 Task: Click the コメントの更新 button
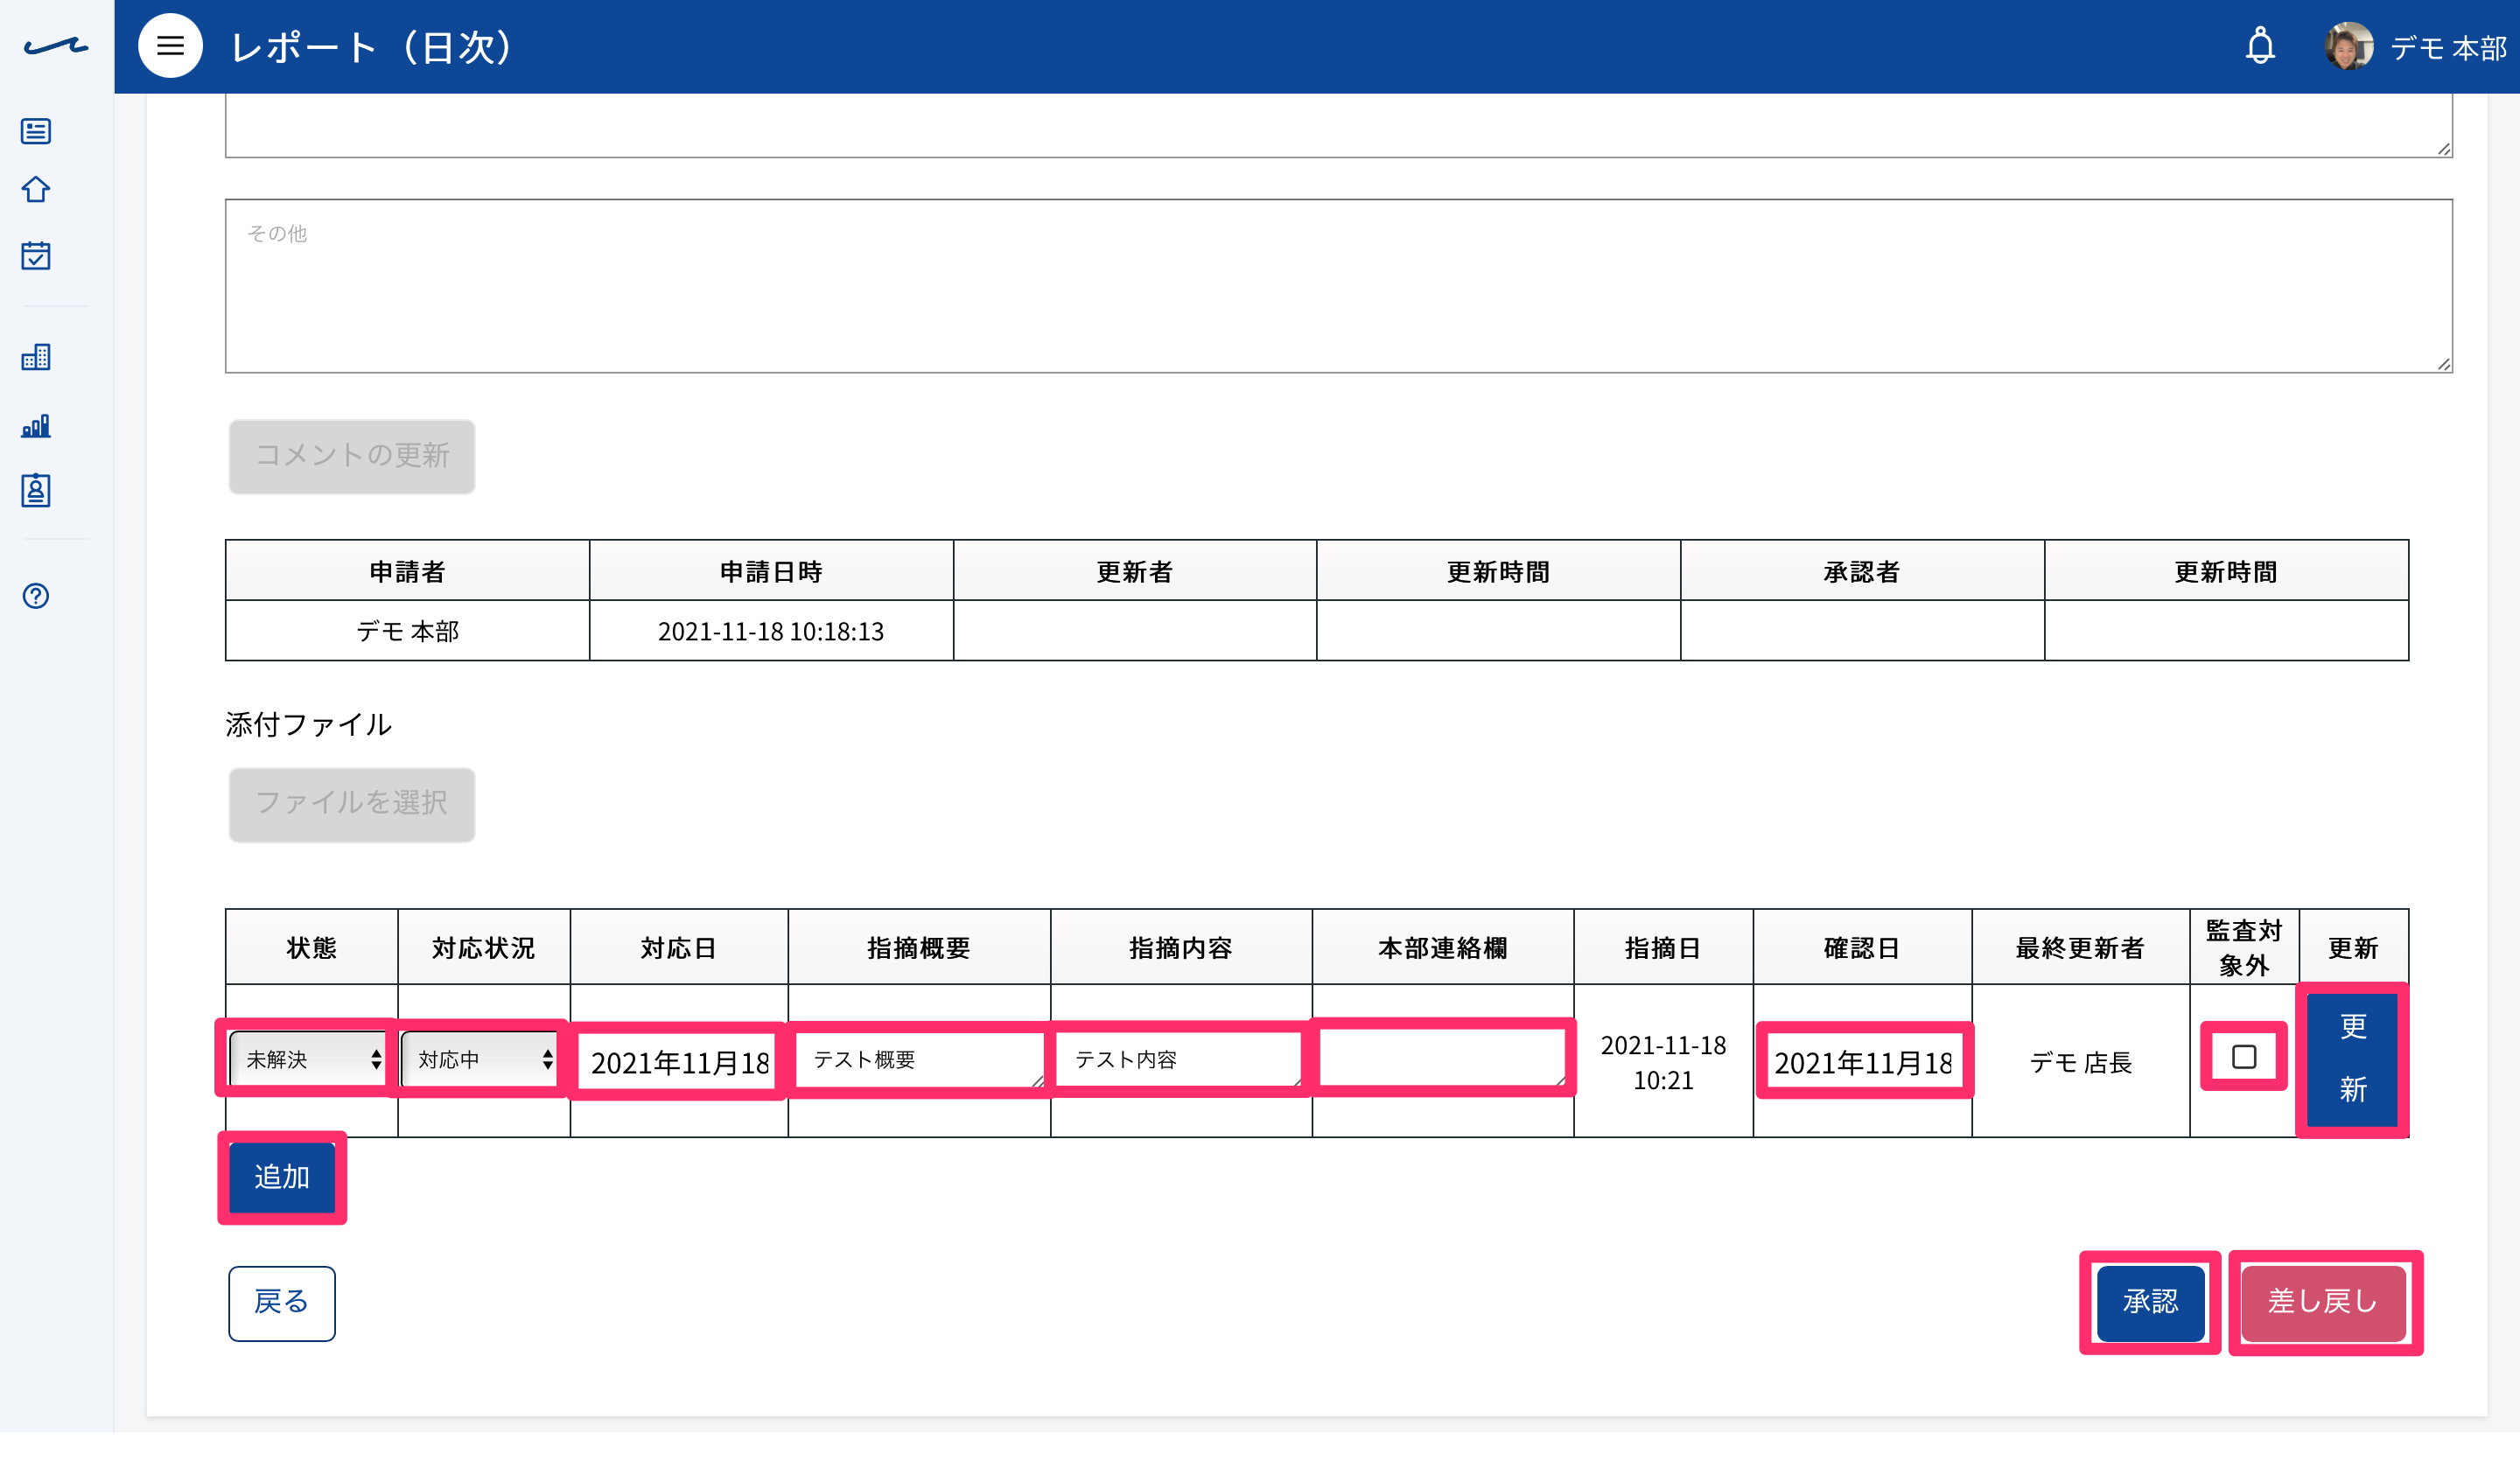pos(352,456)
